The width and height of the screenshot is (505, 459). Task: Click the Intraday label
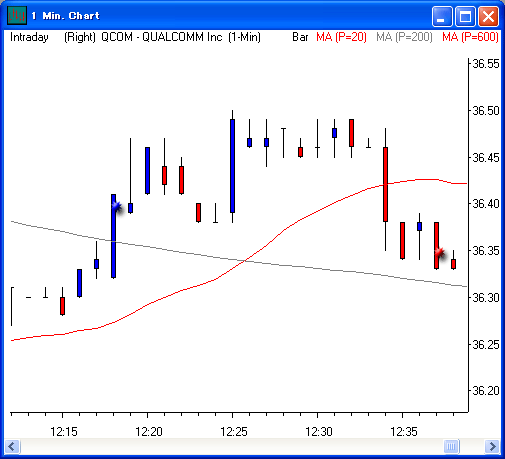coord(29,37)
